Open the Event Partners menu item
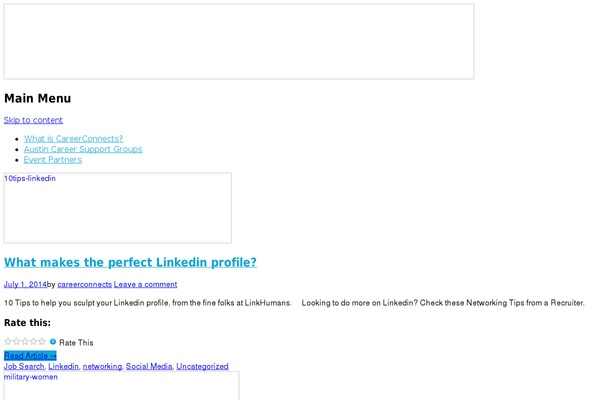The width and height of the screenshot is (600, 400). click(x=53, y=159)
